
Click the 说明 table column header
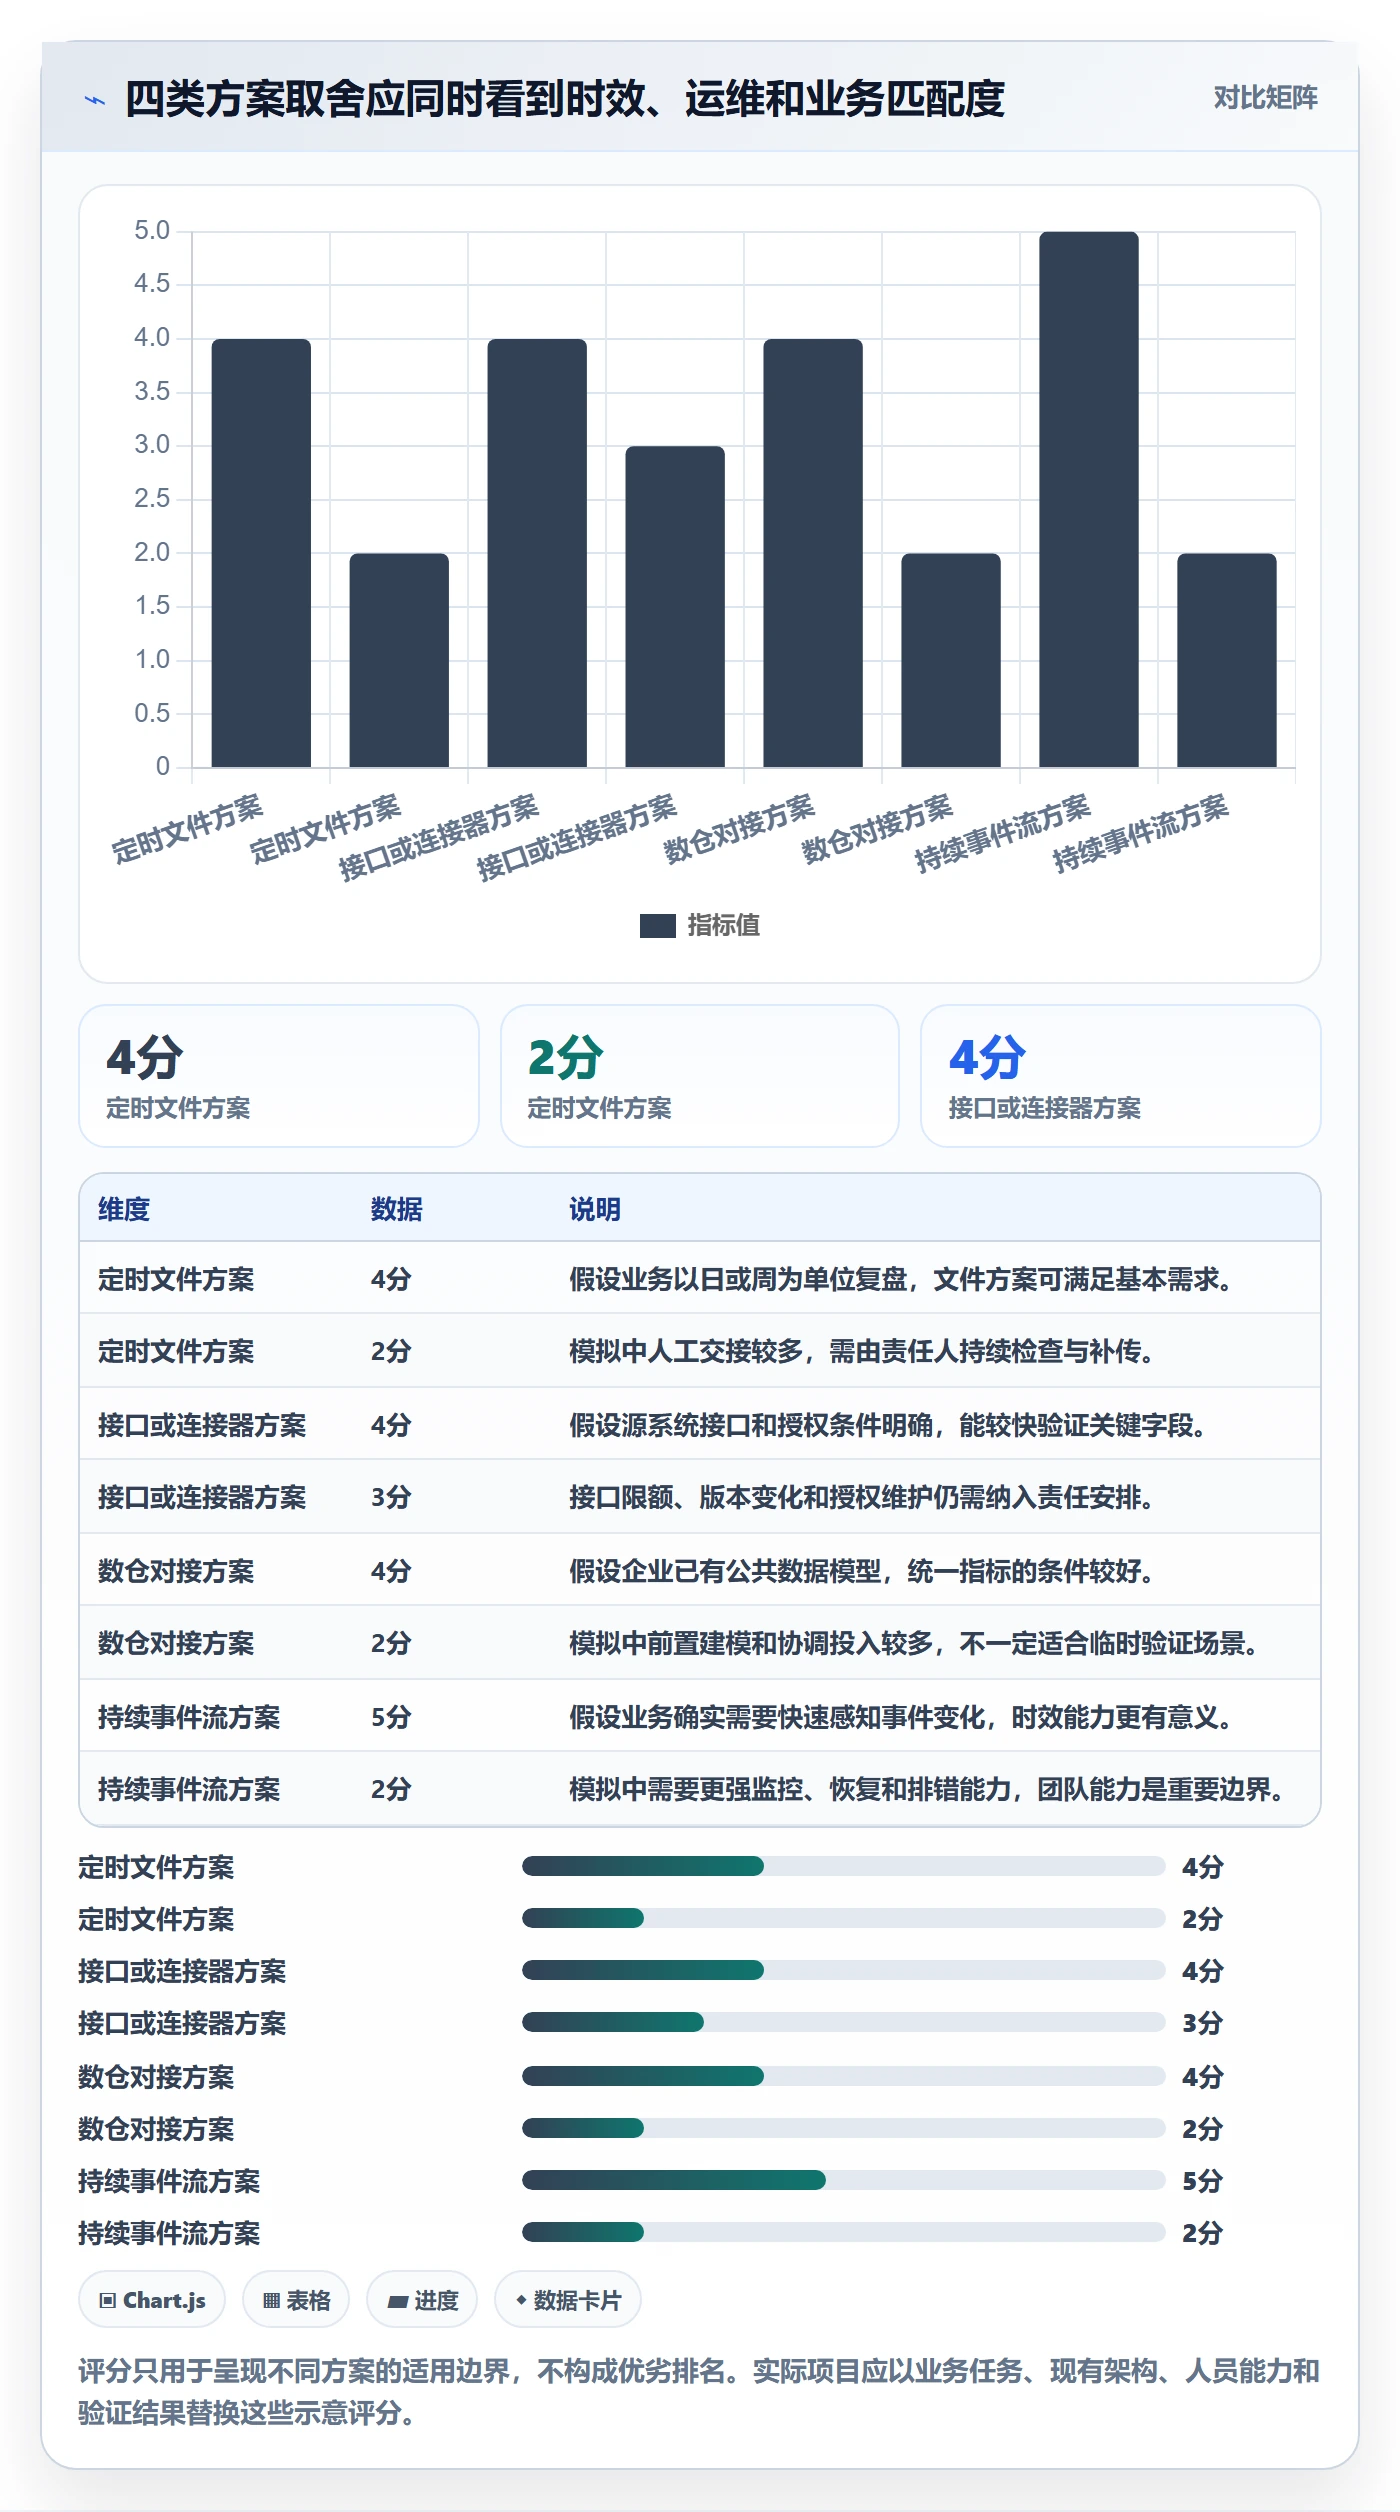(595, 1209)
